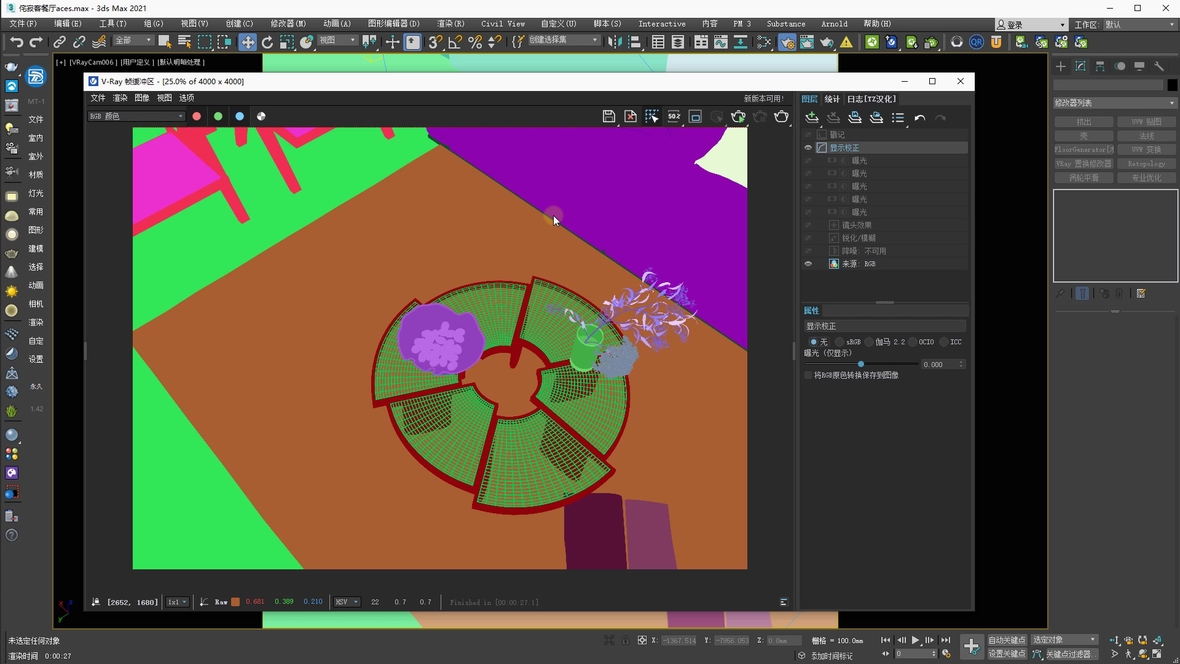Open the 修改器列表 dropdown
Screen dimensions: 1180x664
pos(1115,103)
